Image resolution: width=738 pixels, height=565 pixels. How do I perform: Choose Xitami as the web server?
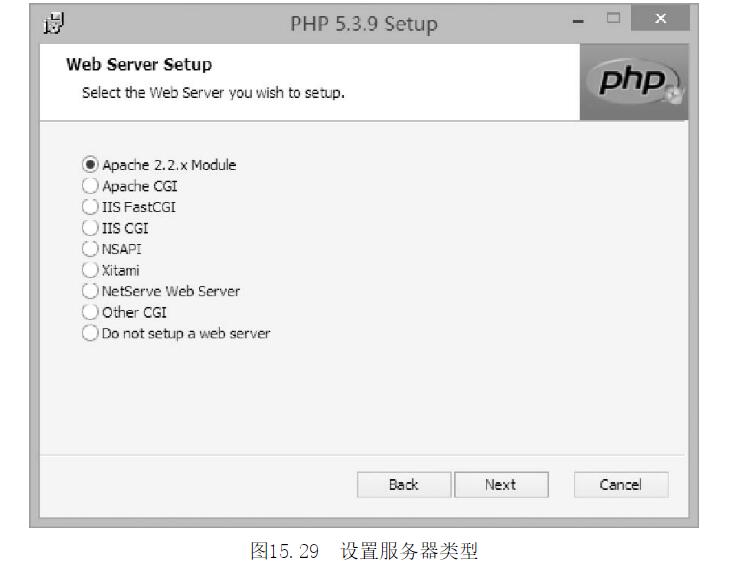pos(90,270)
